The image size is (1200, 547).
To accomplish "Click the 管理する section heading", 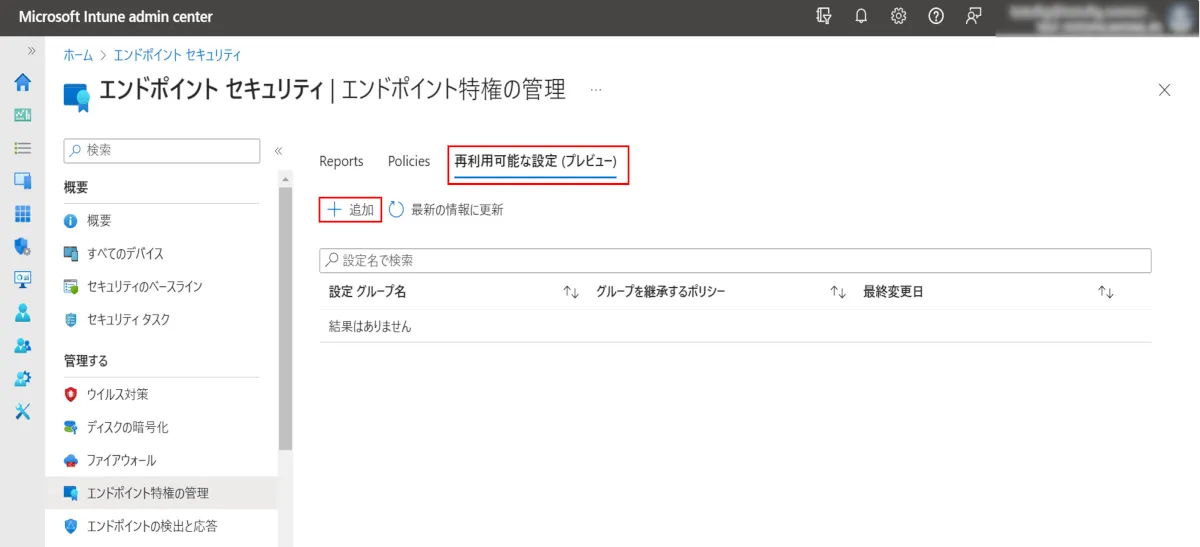I will pyautogui.click(x=86, y=361).
